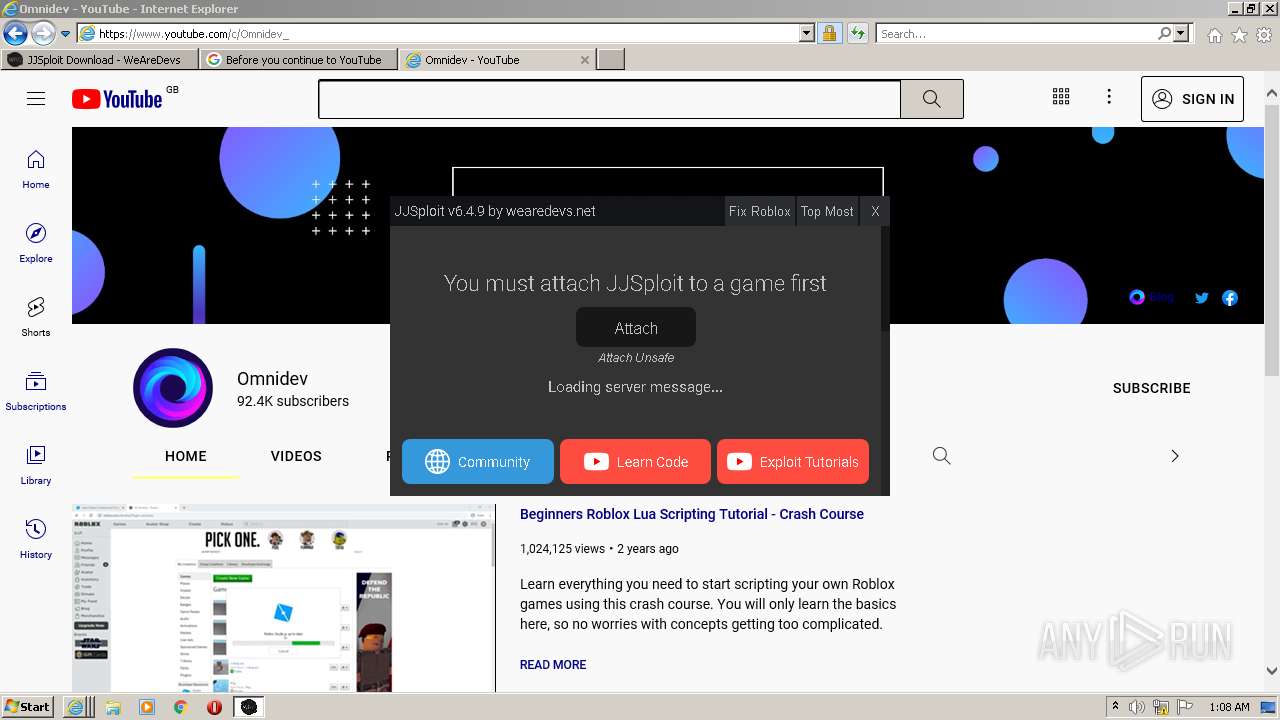This screenshot has width=1280, height=720.
Task: Expand the IE search provider dropdown
Action: click(x=1181, y=34)
